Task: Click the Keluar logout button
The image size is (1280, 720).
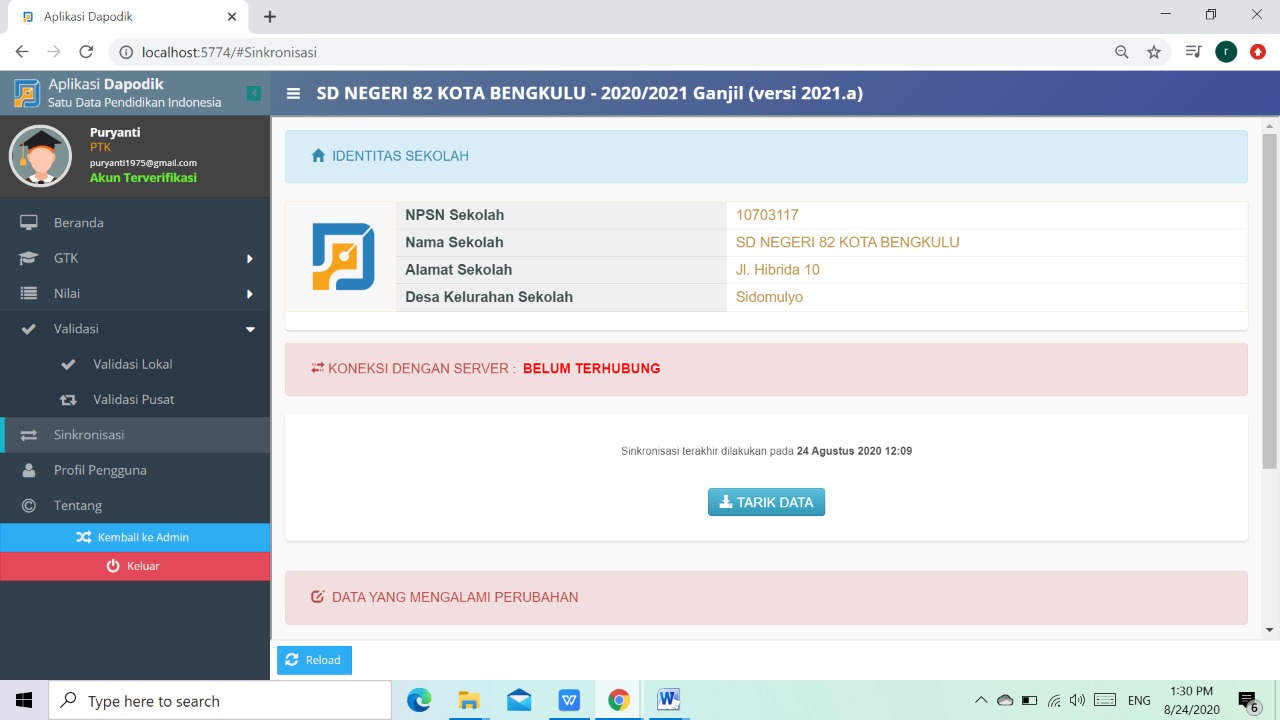Action: coord(135,566)
